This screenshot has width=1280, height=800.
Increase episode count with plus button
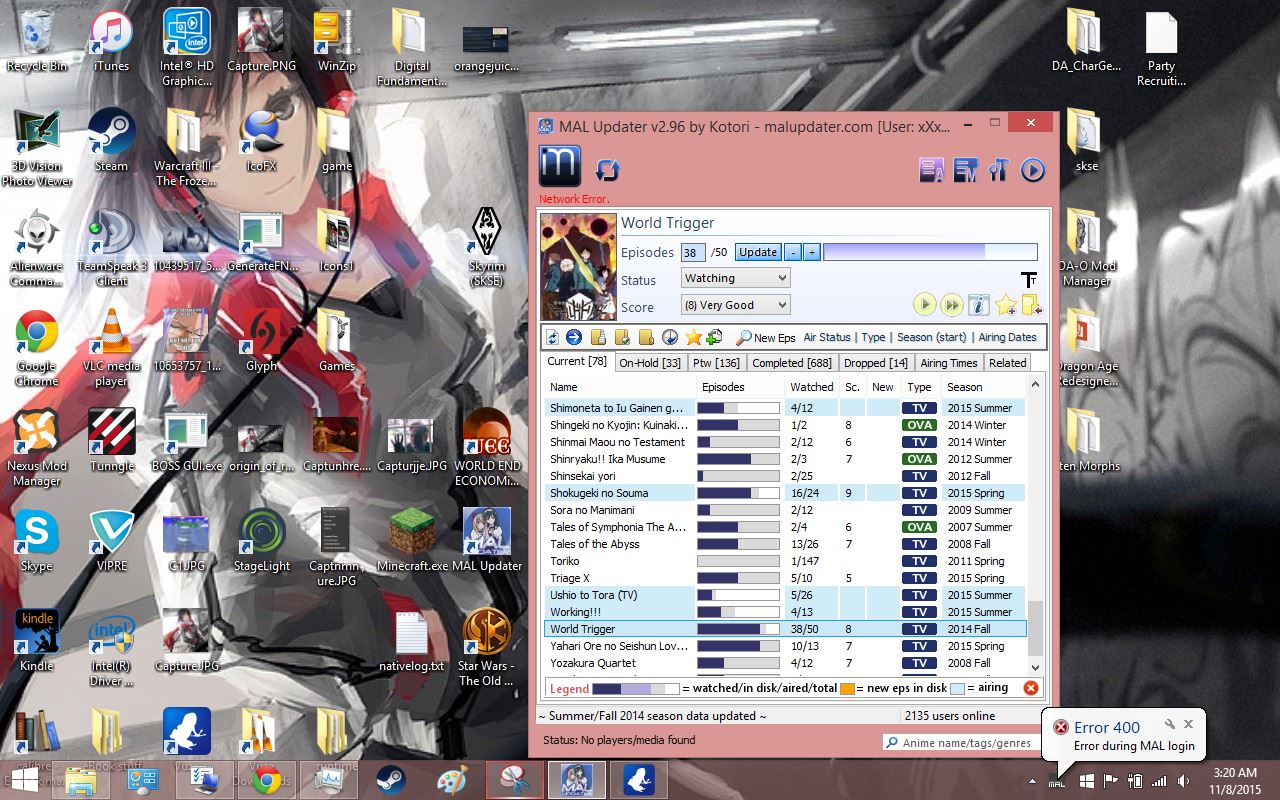click(812, 252)
